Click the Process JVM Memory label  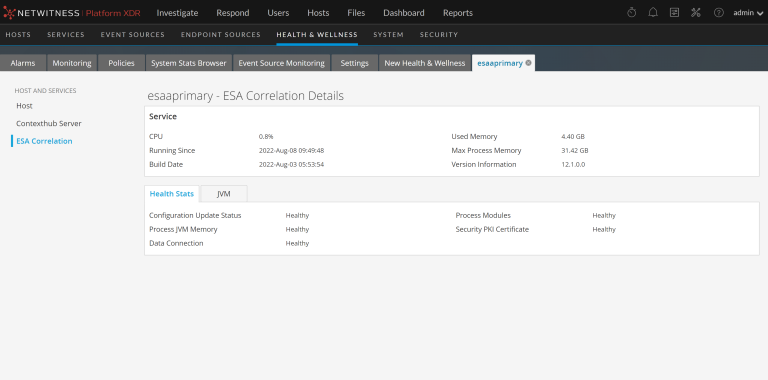(183, 229)
